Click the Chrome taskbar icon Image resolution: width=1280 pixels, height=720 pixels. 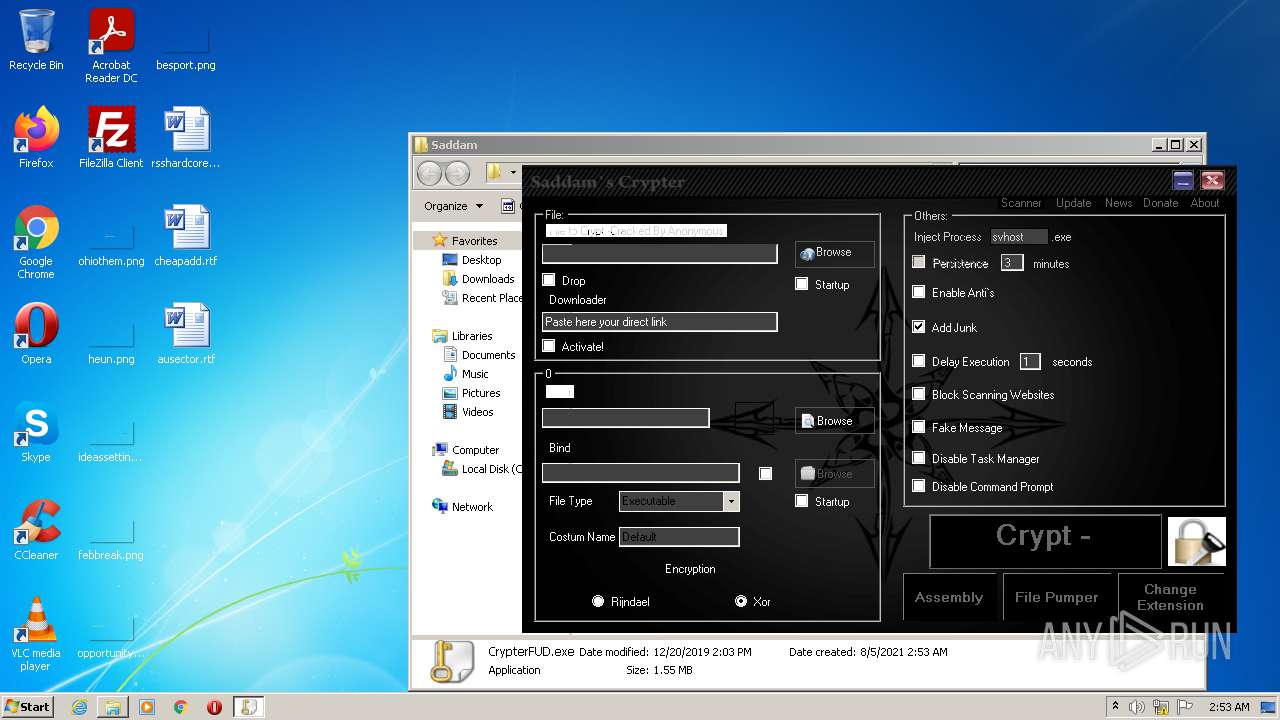click(181, 707)
